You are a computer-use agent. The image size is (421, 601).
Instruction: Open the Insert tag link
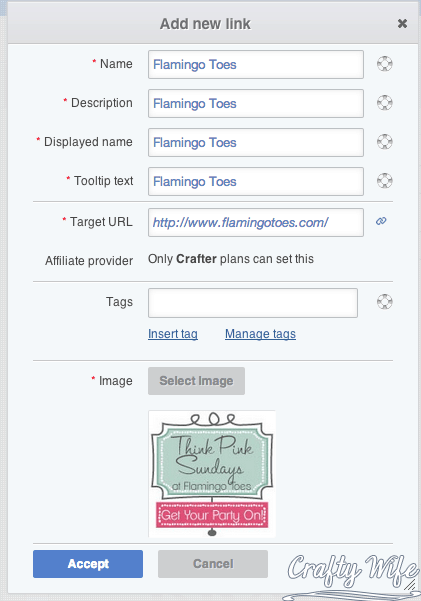[173, 334]
